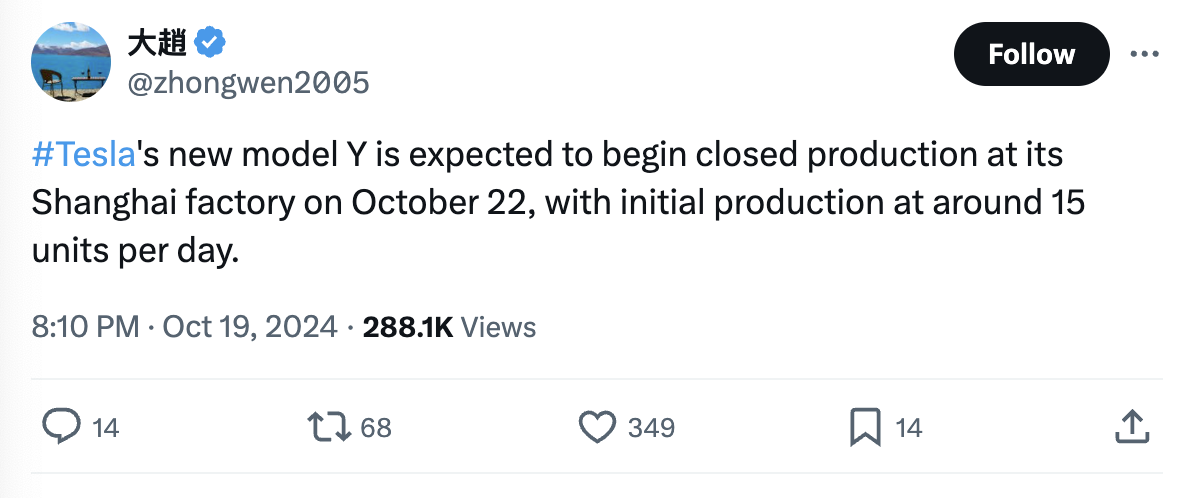Bookmark this tweet using the bookmark icon
This screenshot has height=498, width=1192.
[864, 428]
